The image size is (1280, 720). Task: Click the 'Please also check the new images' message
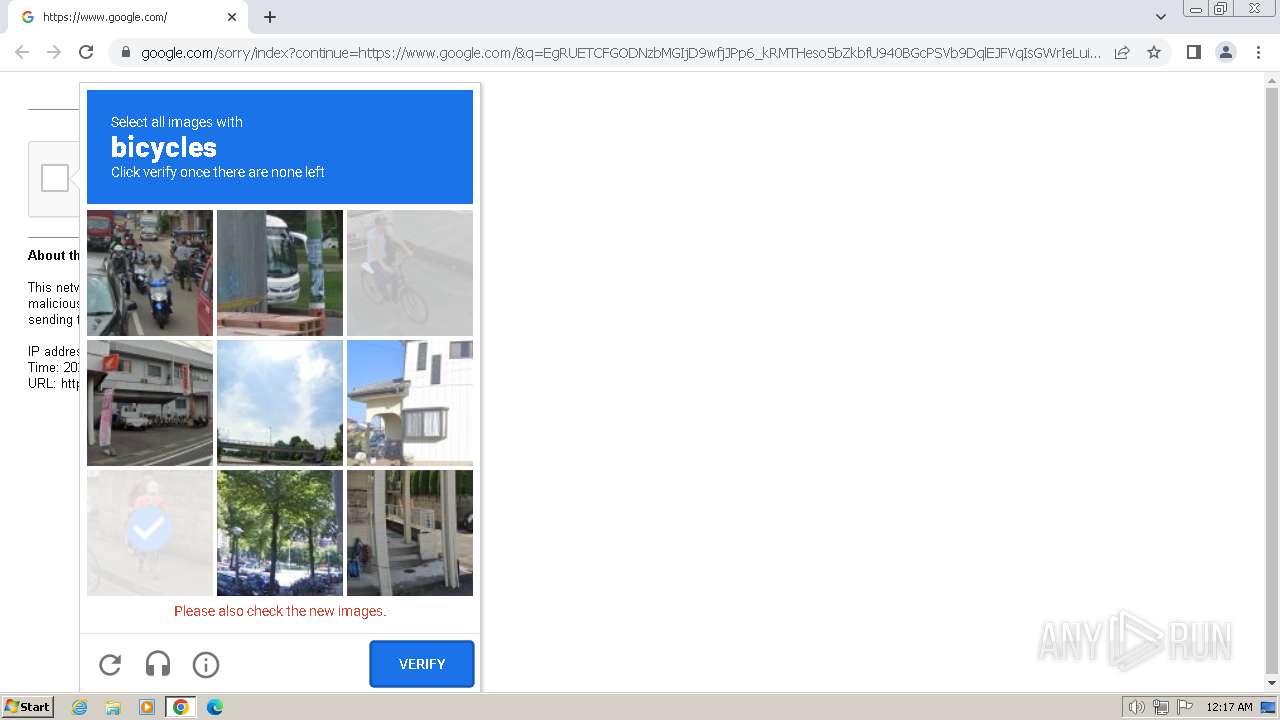[x=280, y=611]
